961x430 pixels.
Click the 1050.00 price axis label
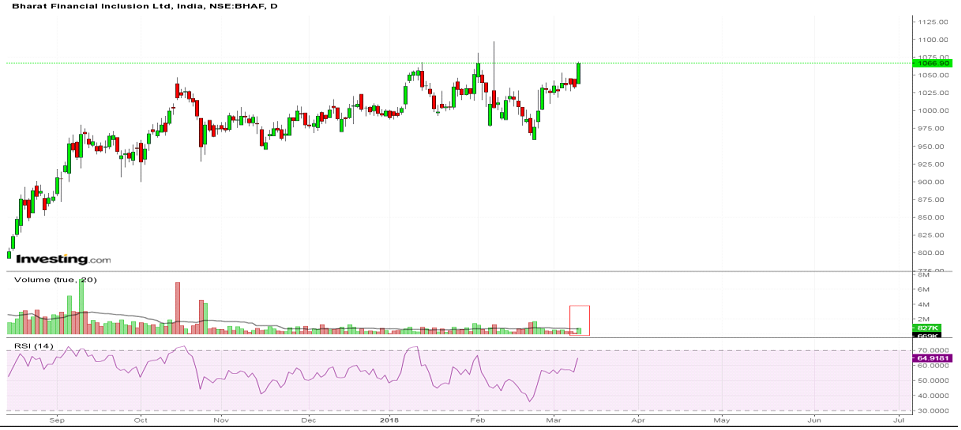click(x=932, y=75)
